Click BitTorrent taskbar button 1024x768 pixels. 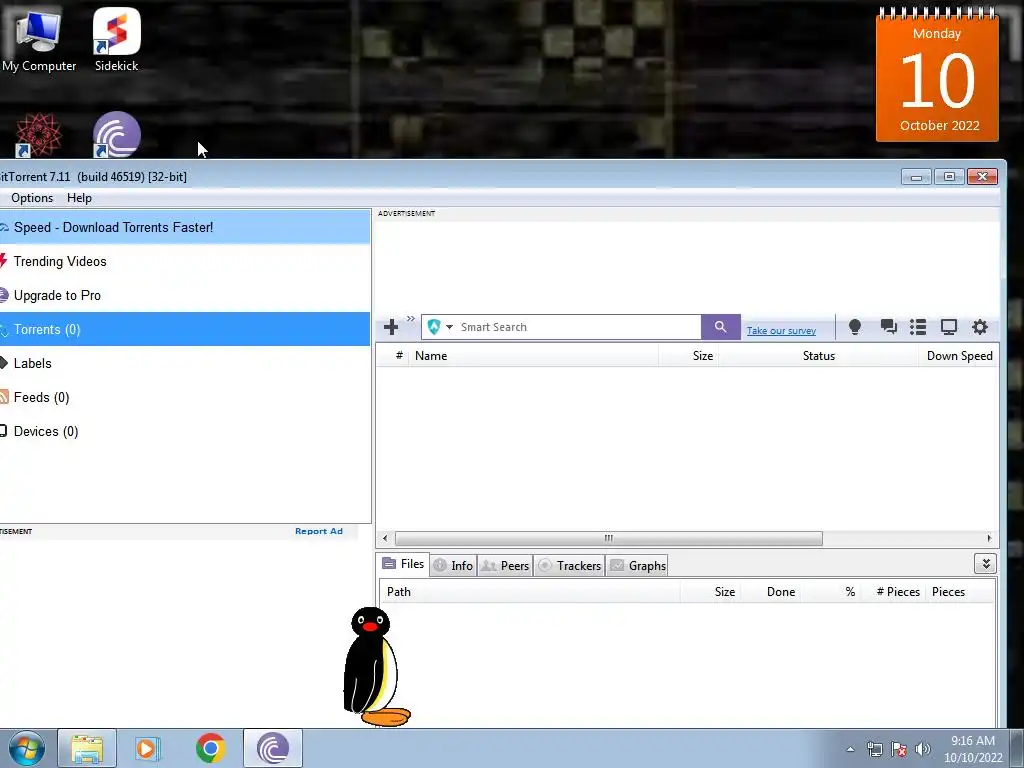273,748
